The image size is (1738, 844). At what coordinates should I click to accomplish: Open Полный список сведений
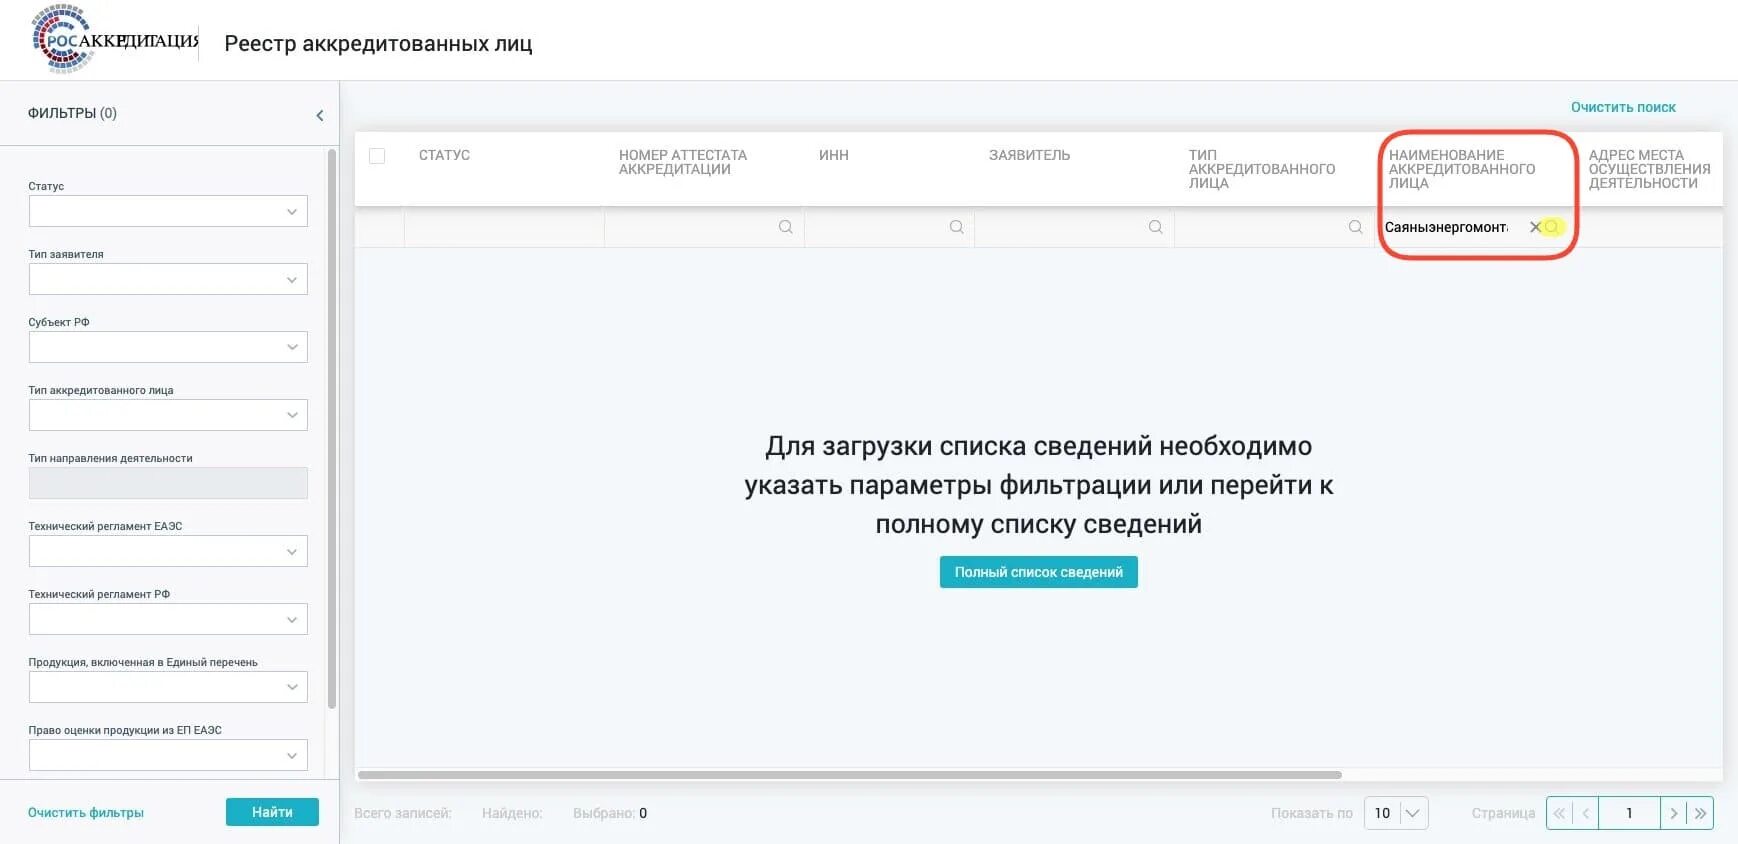(x=1038, y=572)
